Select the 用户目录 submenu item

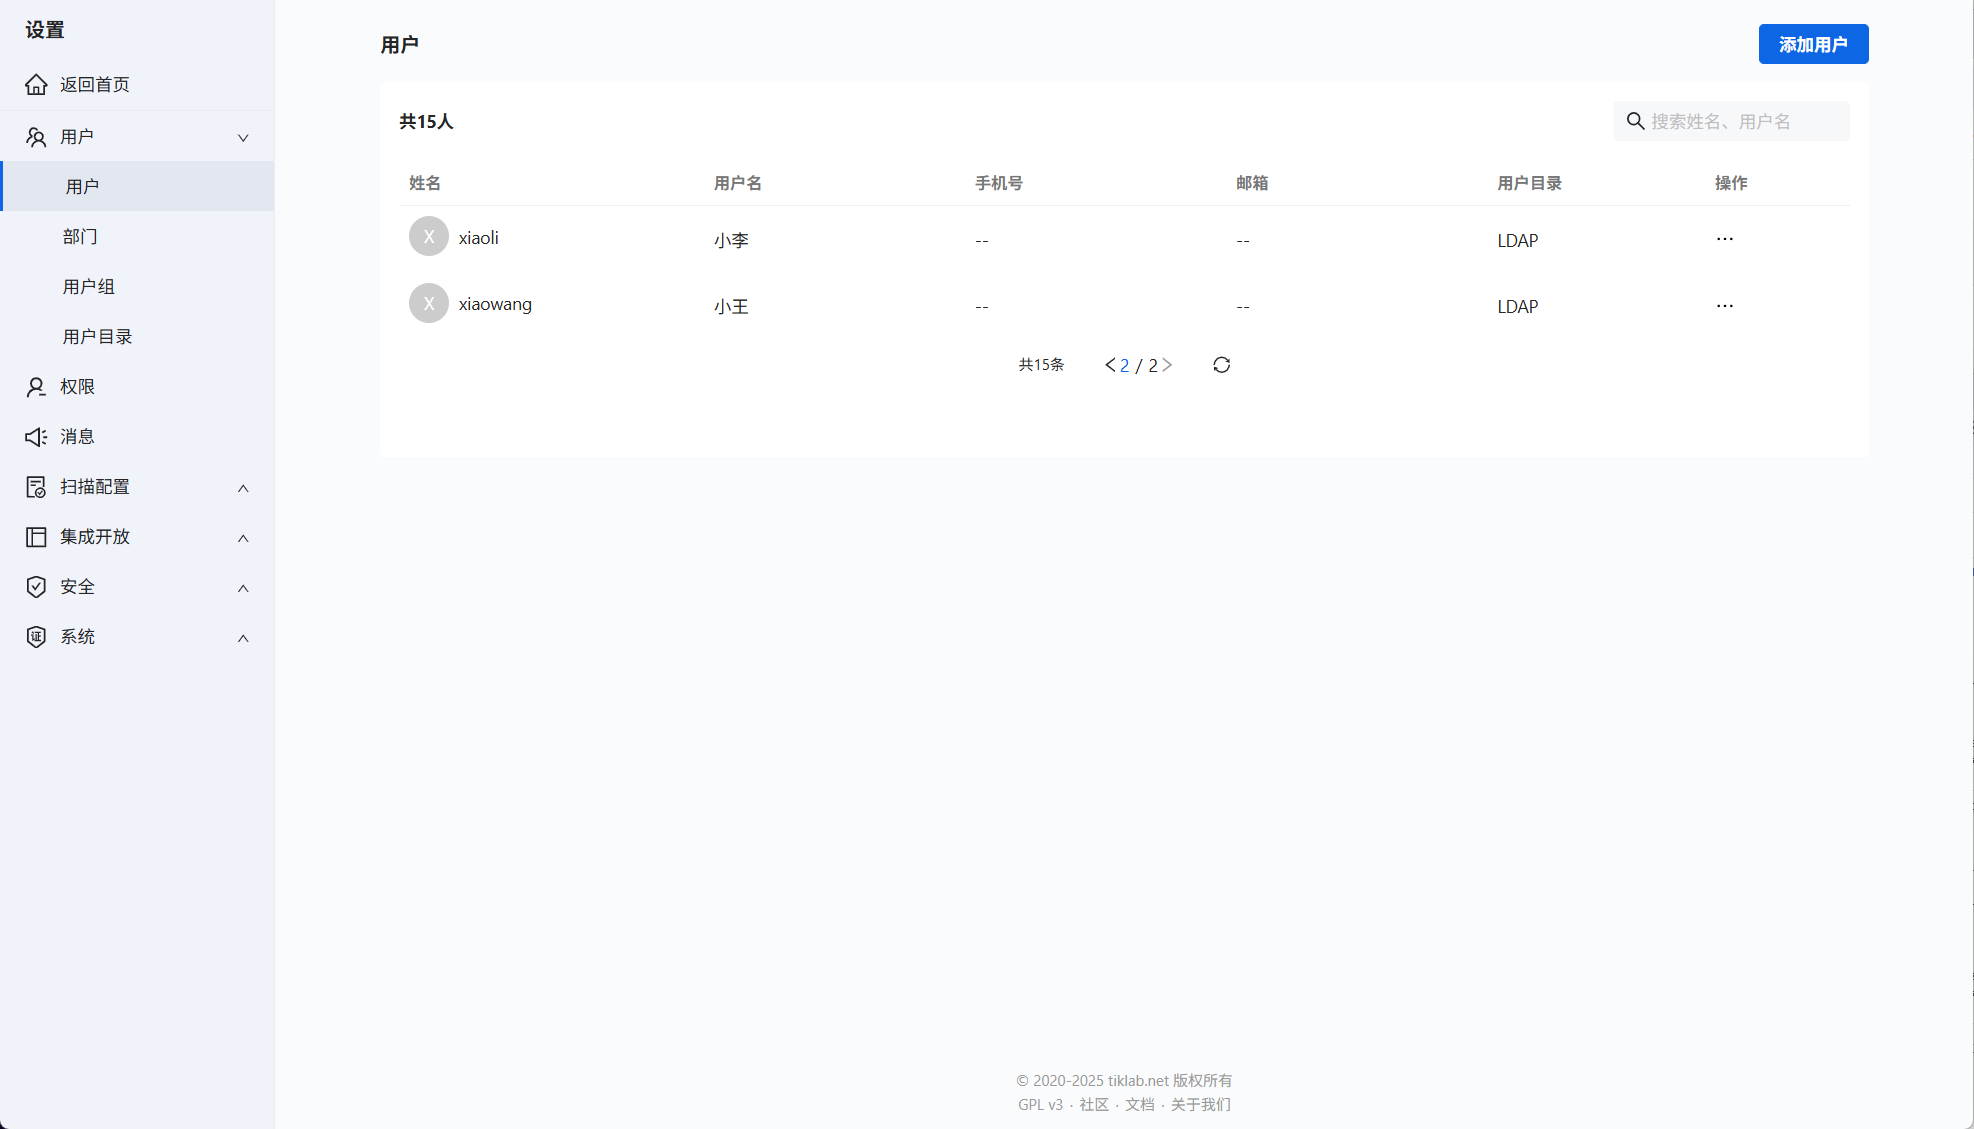click(x=97, y=337)
